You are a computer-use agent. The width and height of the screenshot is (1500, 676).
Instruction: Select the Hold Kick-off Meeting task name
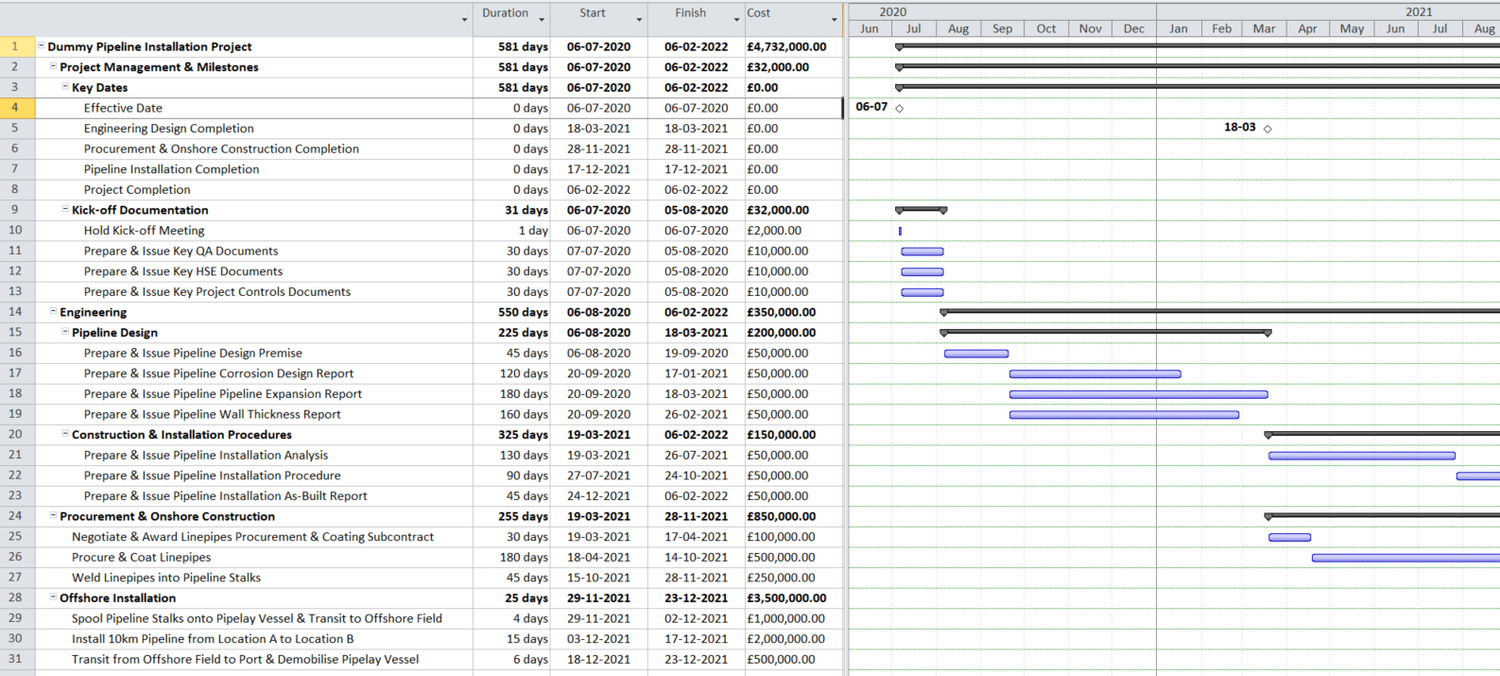coord(142,230)
